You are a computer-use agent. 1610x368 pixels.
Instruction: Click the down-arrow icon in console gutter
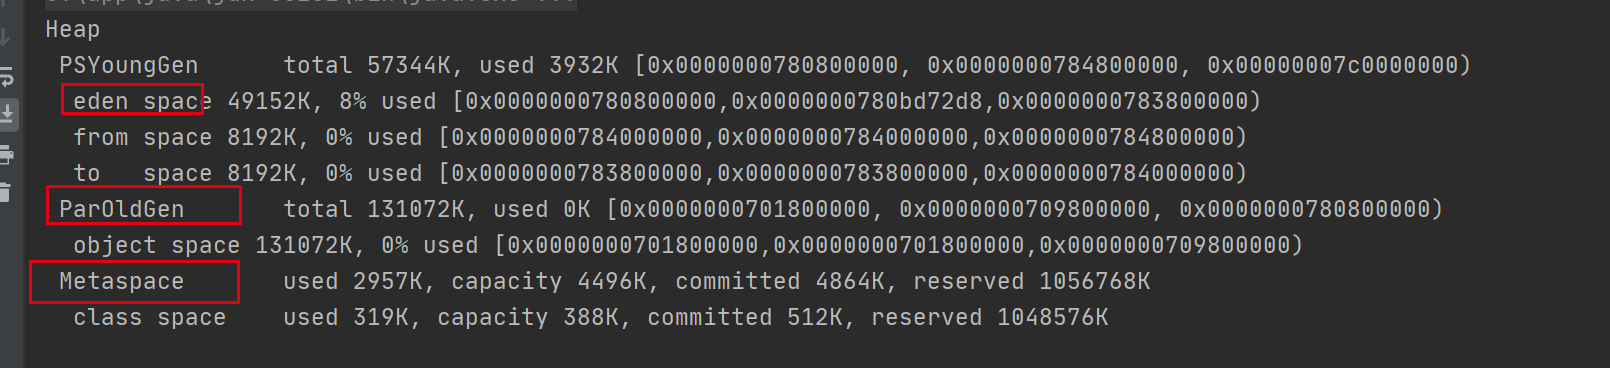(5, 38)
